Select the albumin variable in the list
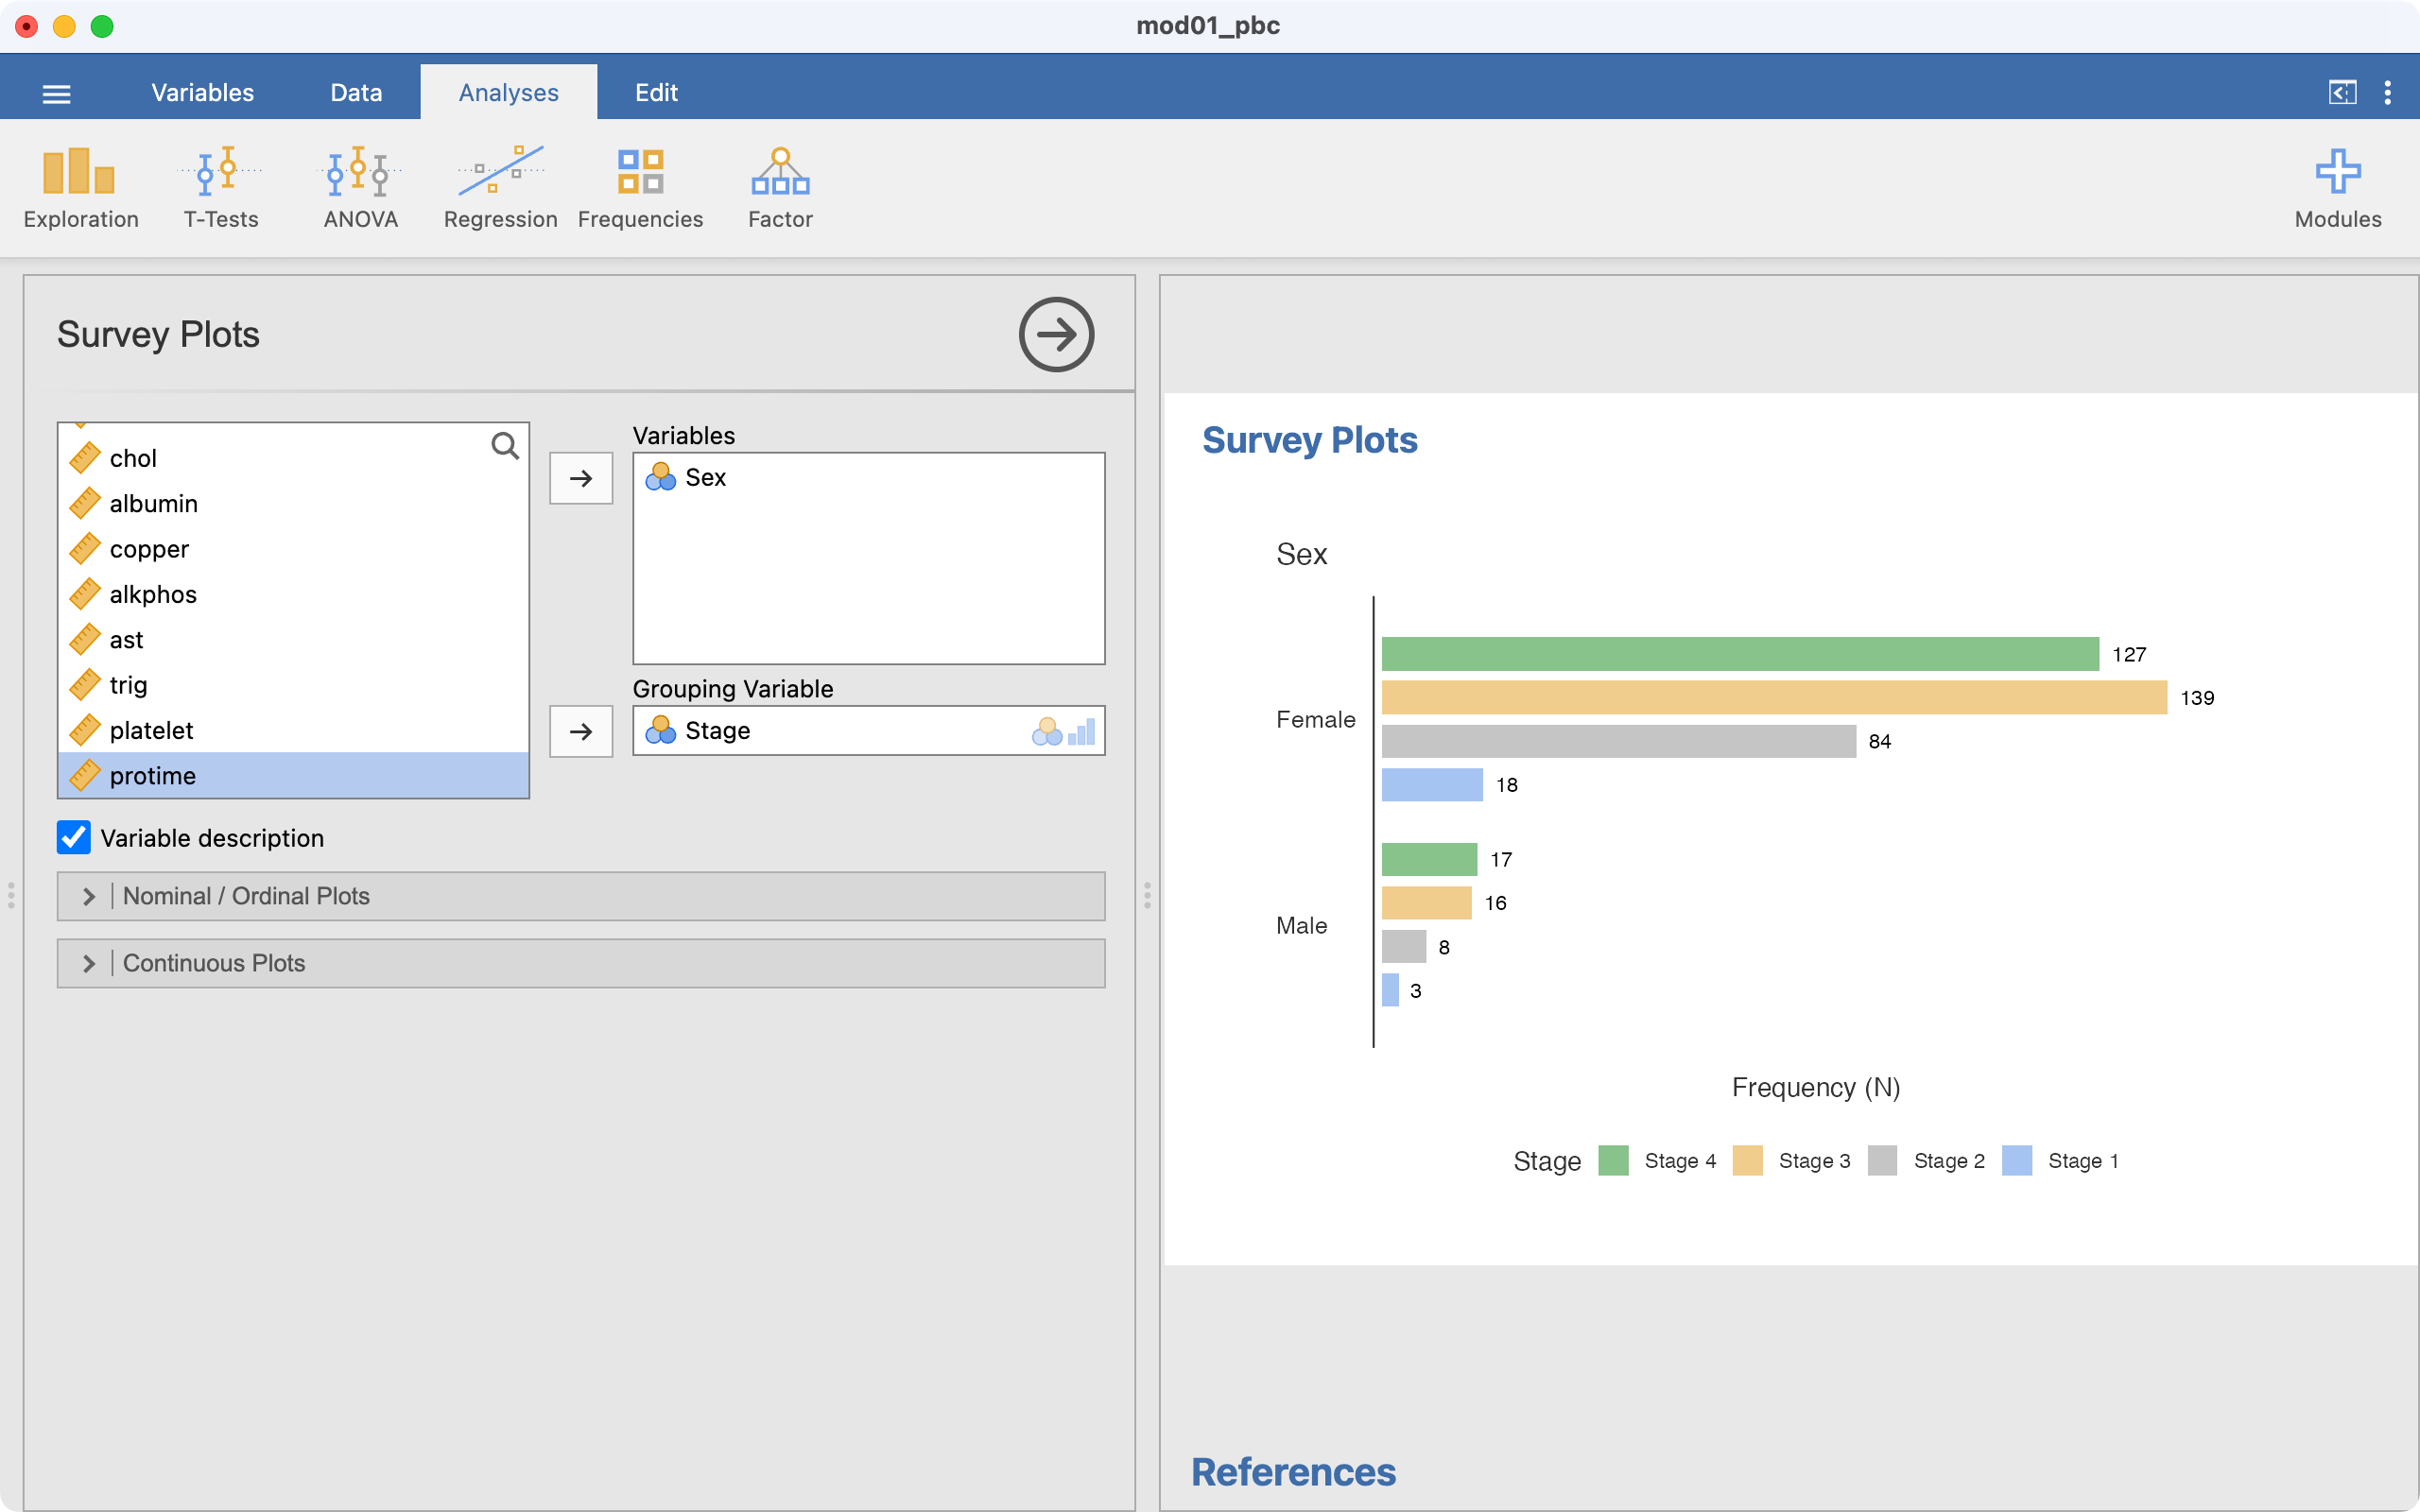Viewport: 2420px width, 1512px height. tap(153, 504)
